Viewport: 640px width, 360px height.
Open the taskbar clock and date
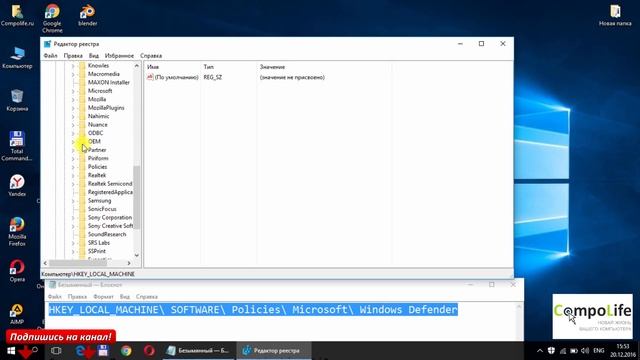click(623, 351)
